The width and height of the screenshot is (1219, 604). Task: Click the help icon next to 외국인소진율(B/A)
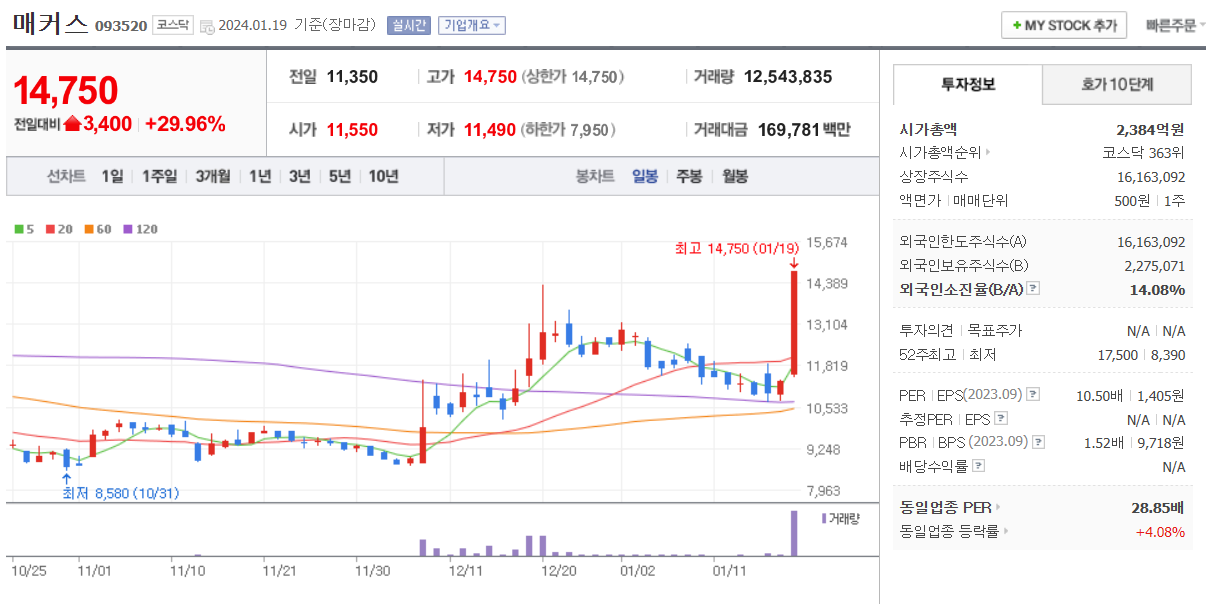1033,289
